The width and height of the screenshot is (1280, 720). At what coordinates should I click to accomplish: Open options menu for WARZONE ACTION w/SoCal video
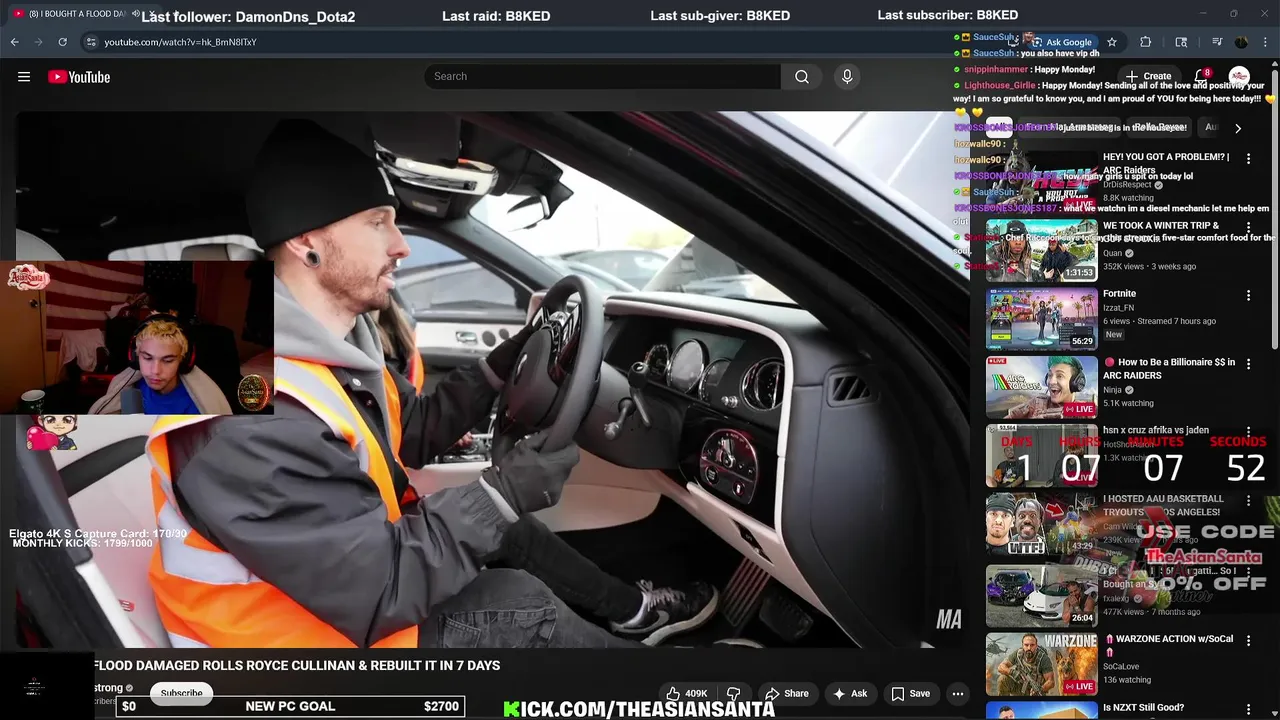(1248, 640)
